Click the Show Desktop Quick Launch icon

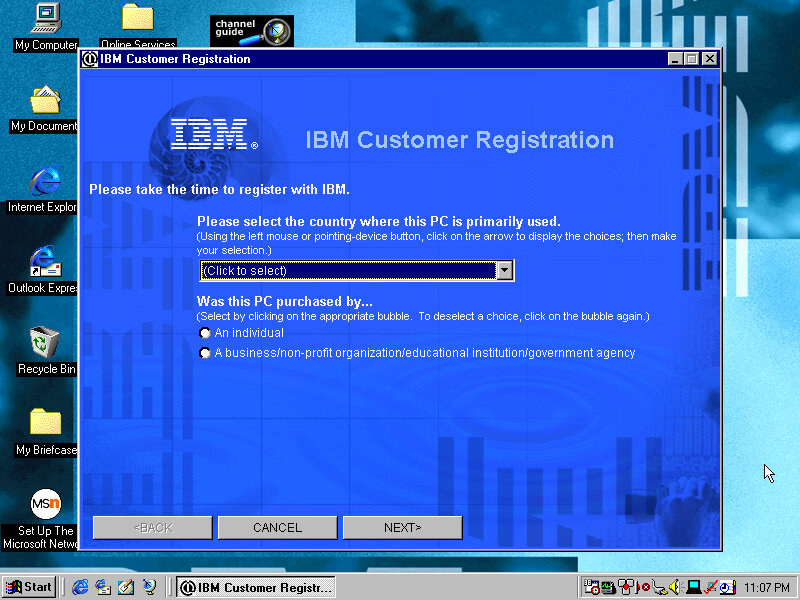coord(127,587)
